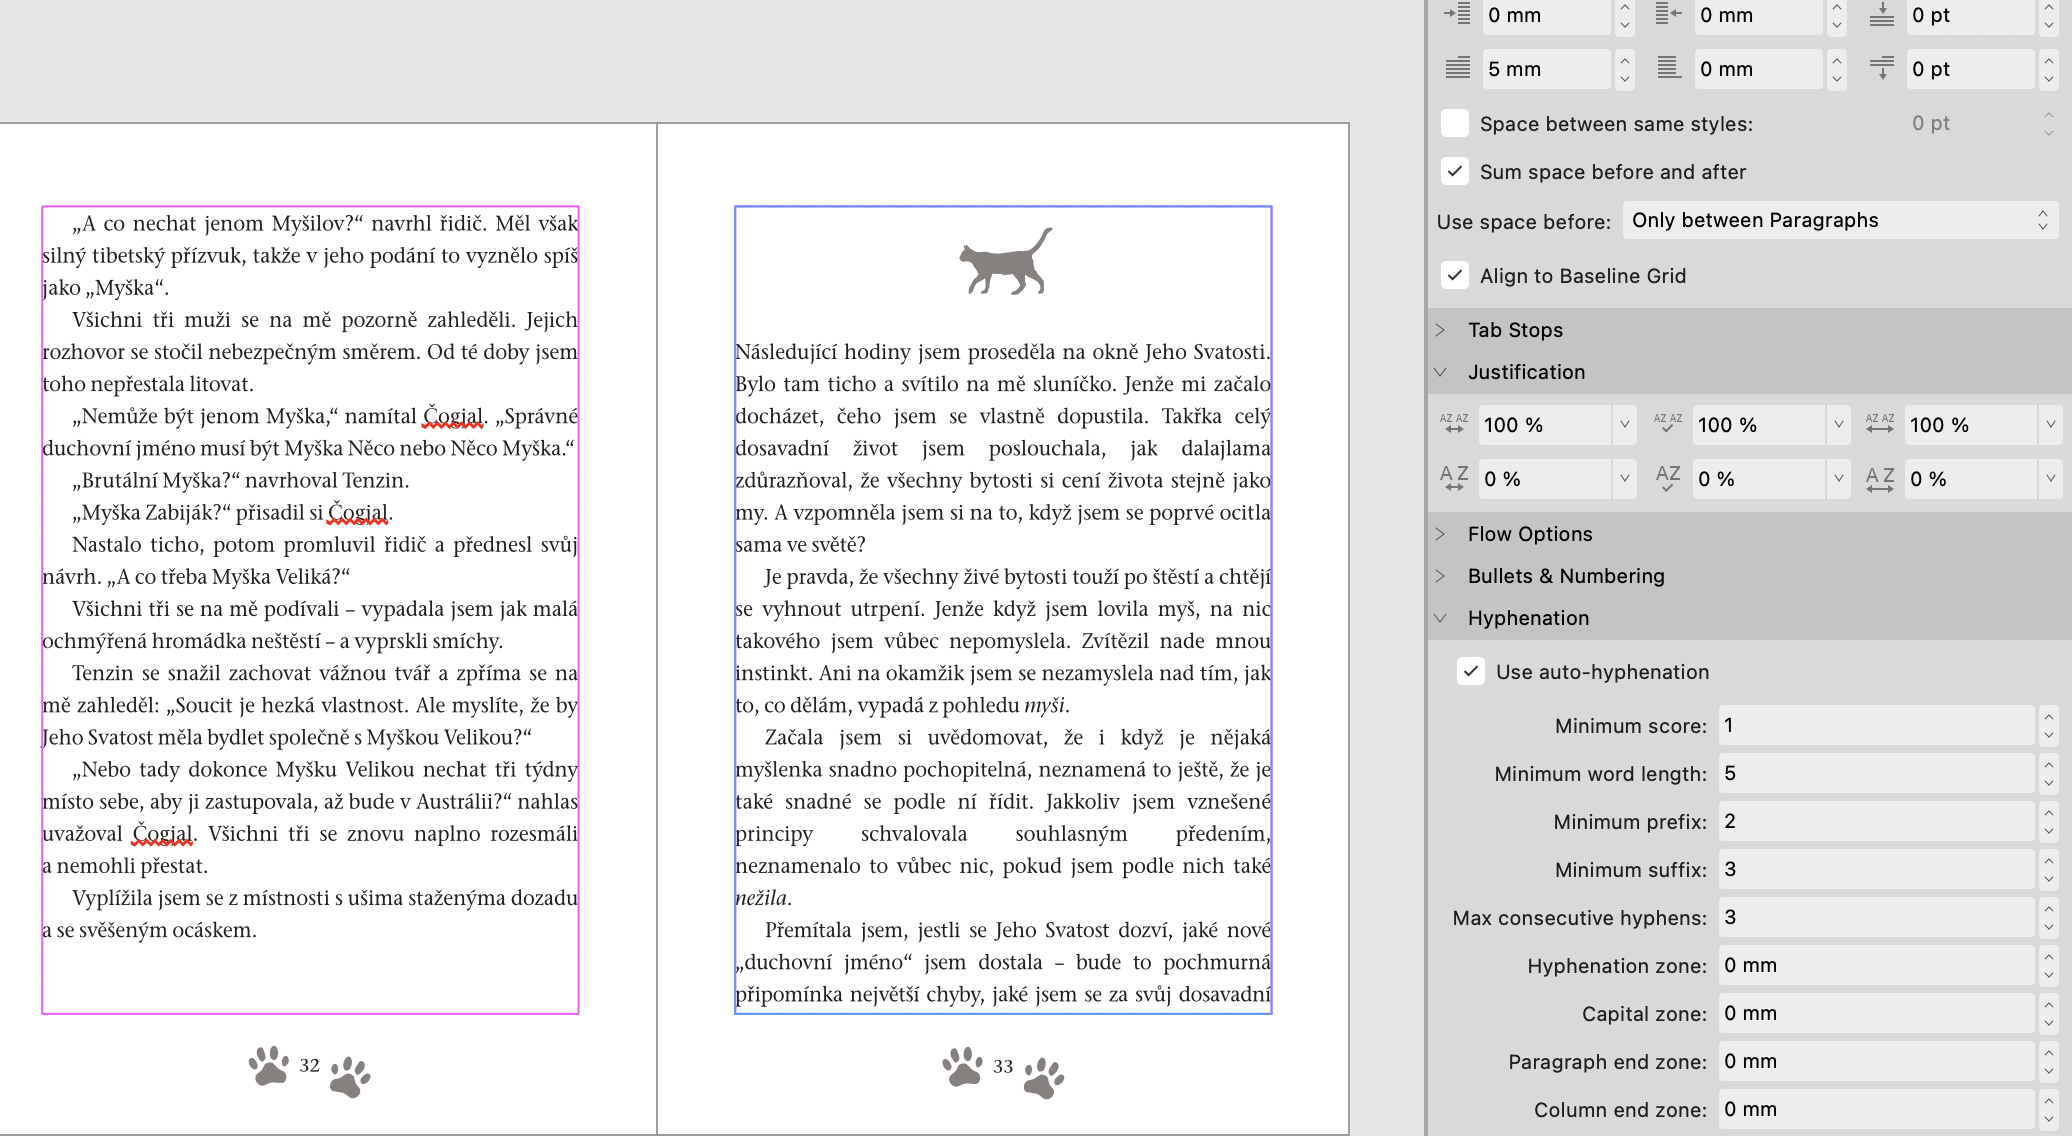The width and height of the screenshot is (2072, 1136).
Task: Open desired word spacing 100 % dropdown arrow
Action: coord(1838,424)
